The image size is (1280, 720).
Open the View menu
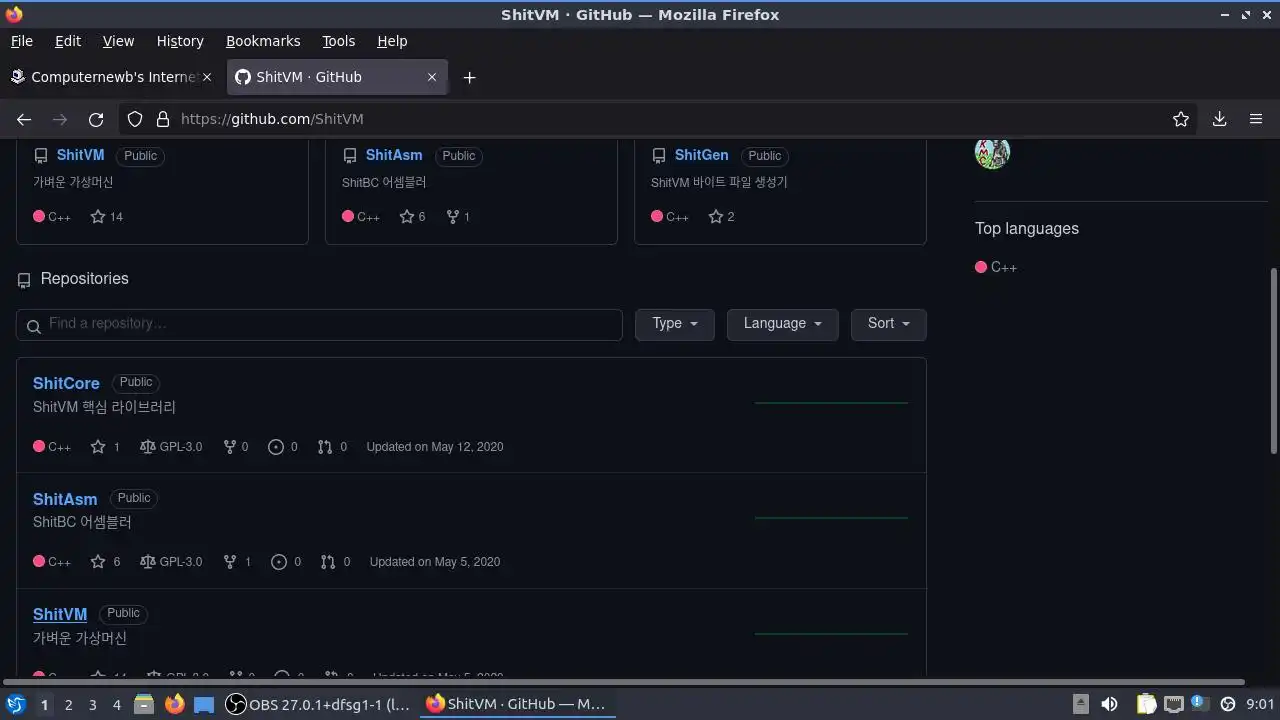click(x=118, y=41)
